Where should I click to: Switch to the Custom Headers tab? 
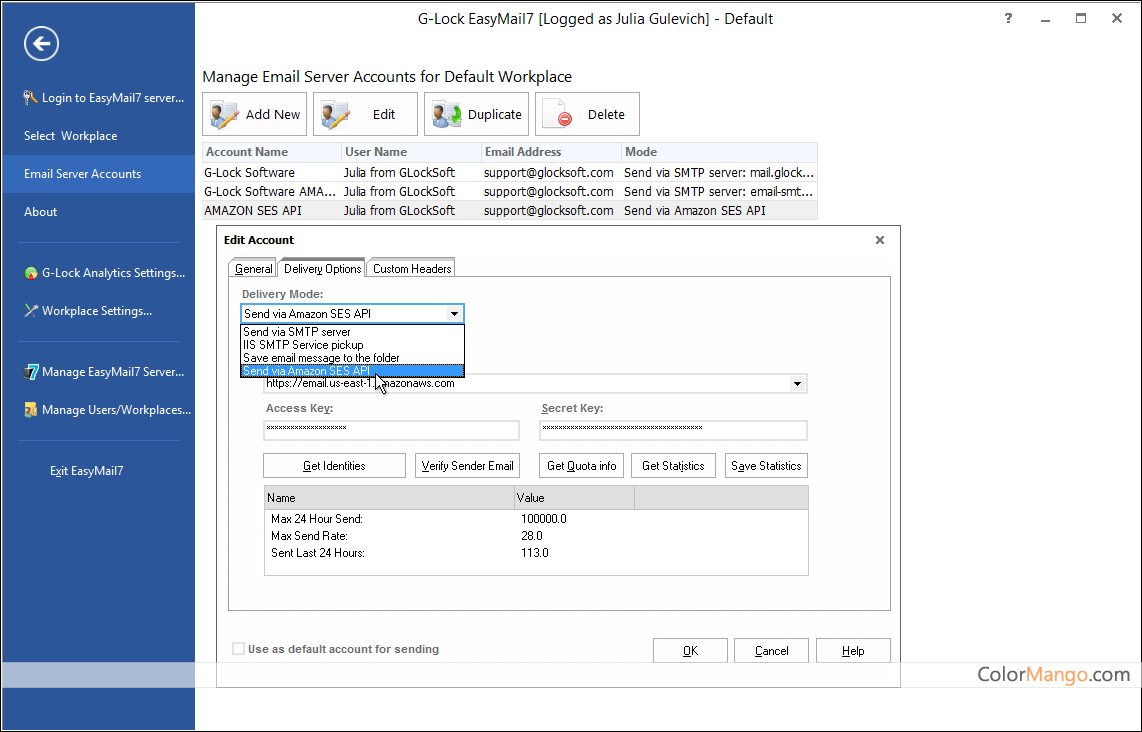[412, 269]
